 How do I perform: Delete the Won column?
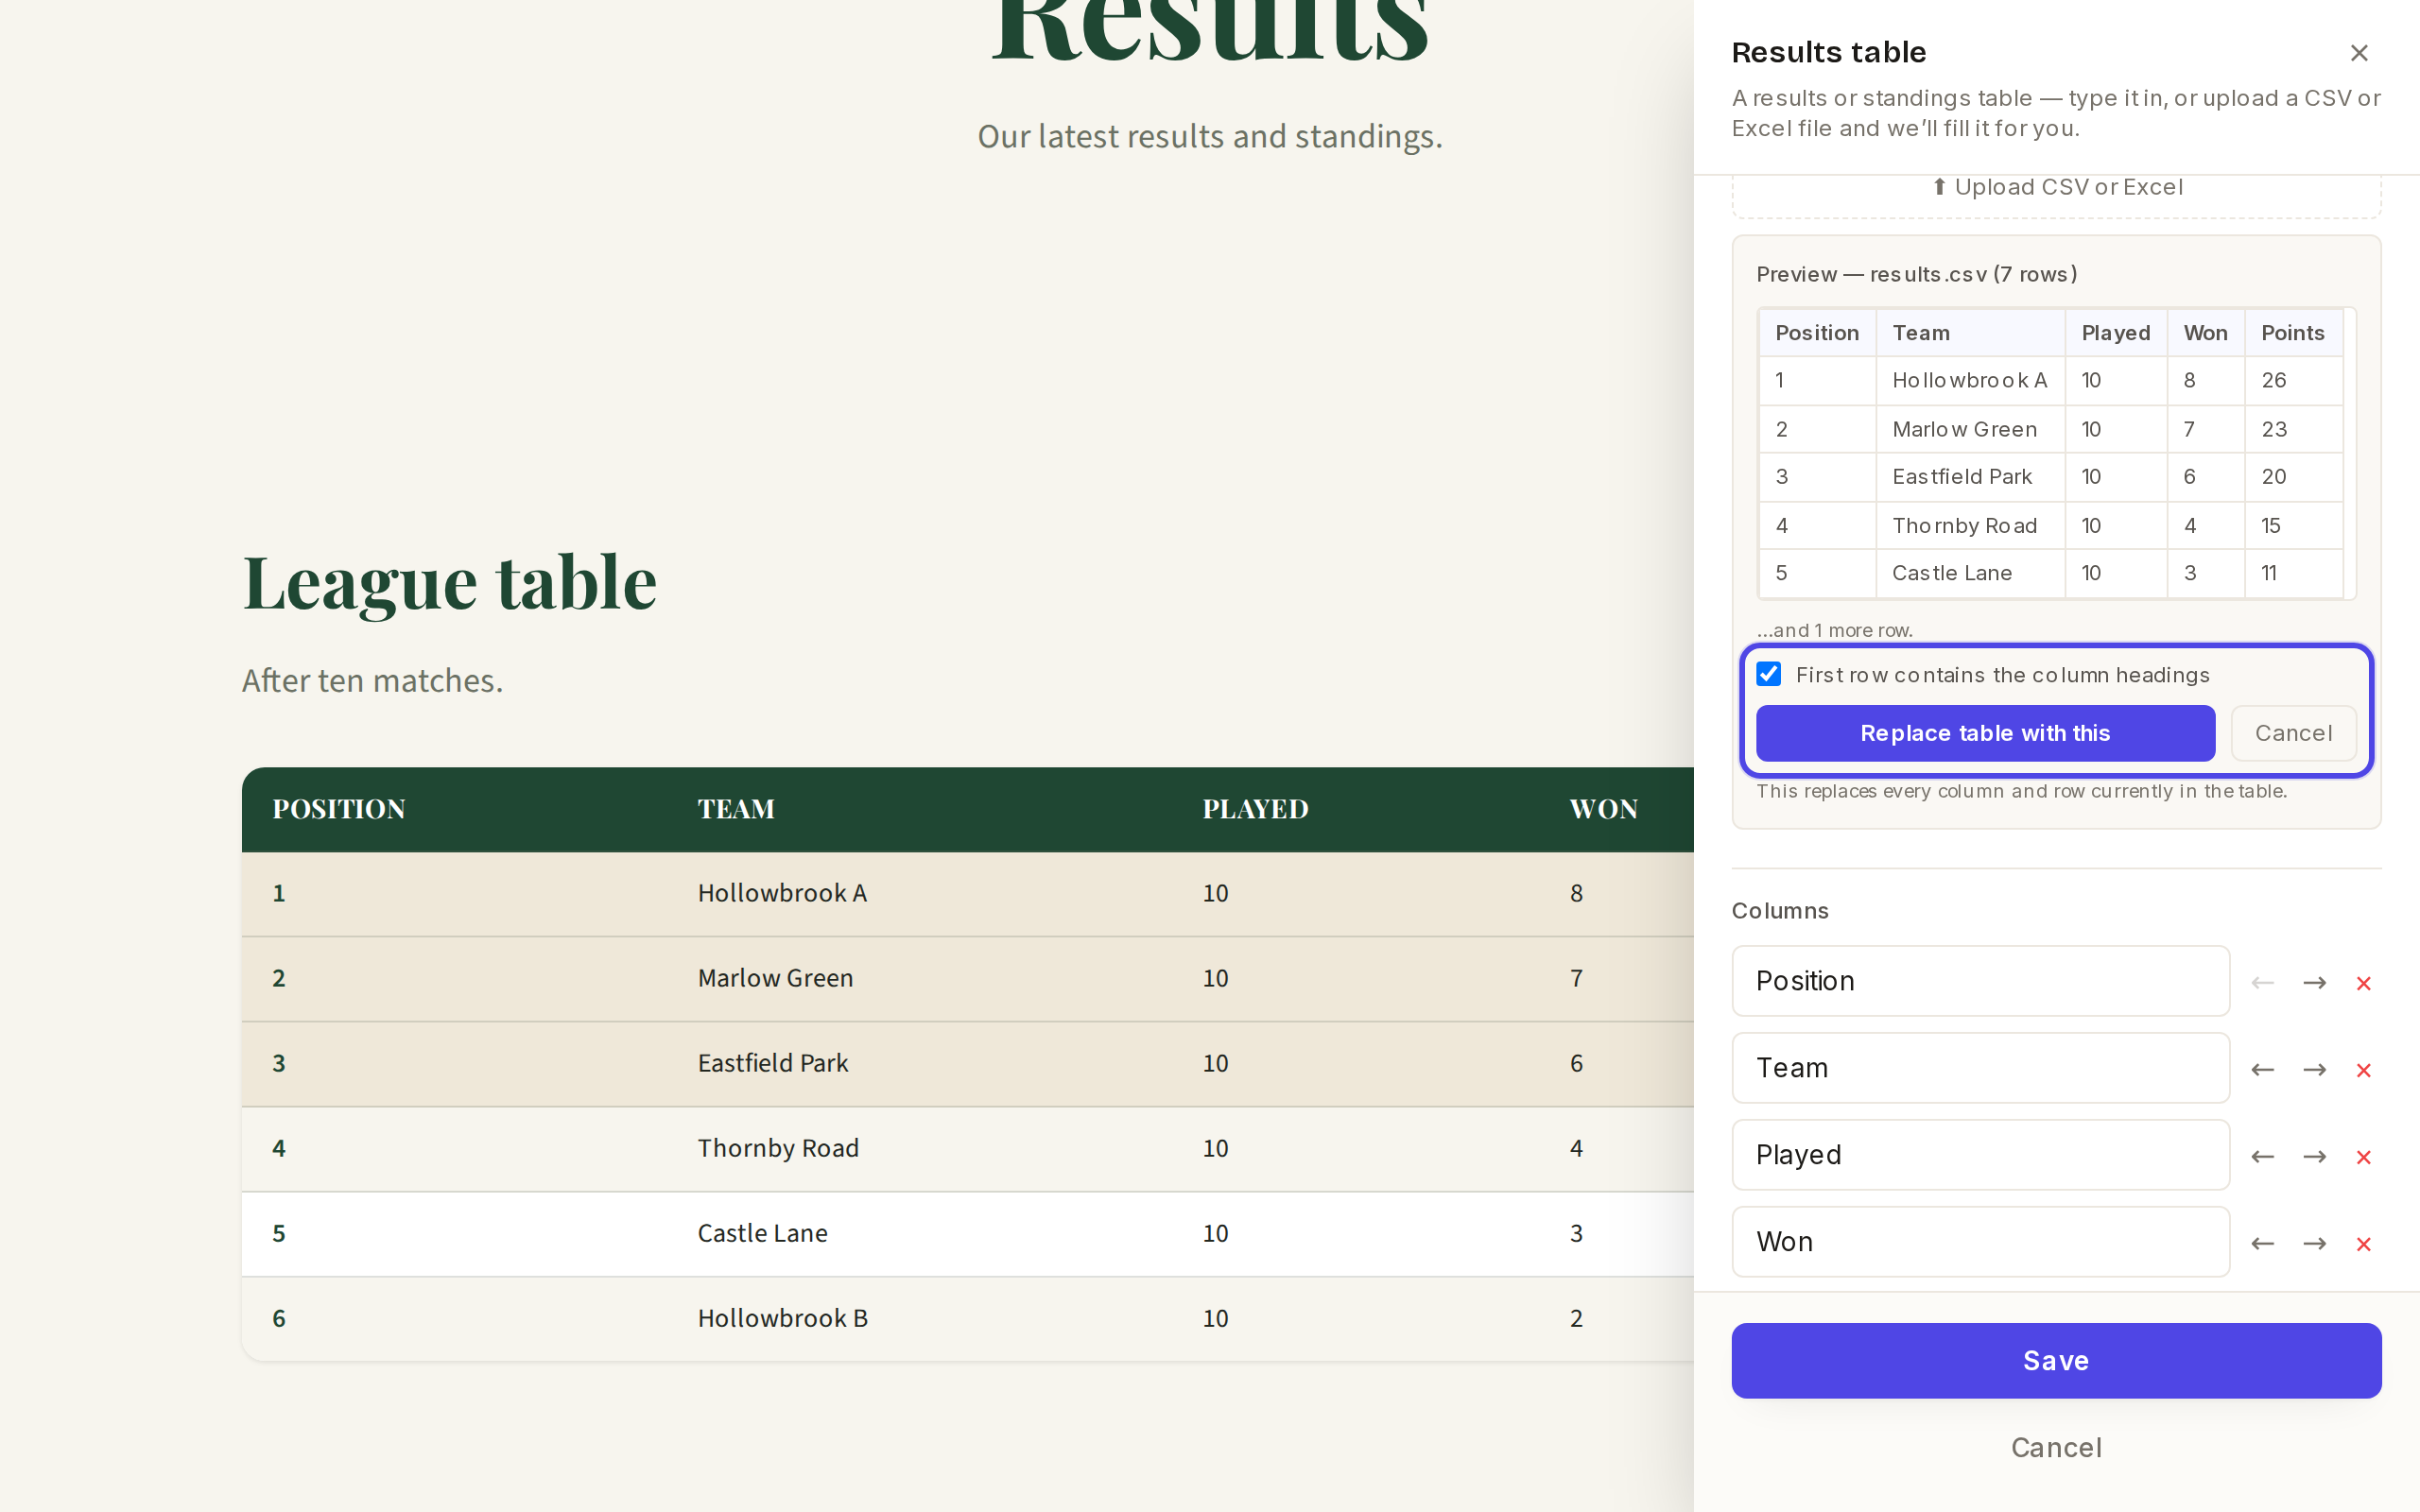tap(2364, 1244)
